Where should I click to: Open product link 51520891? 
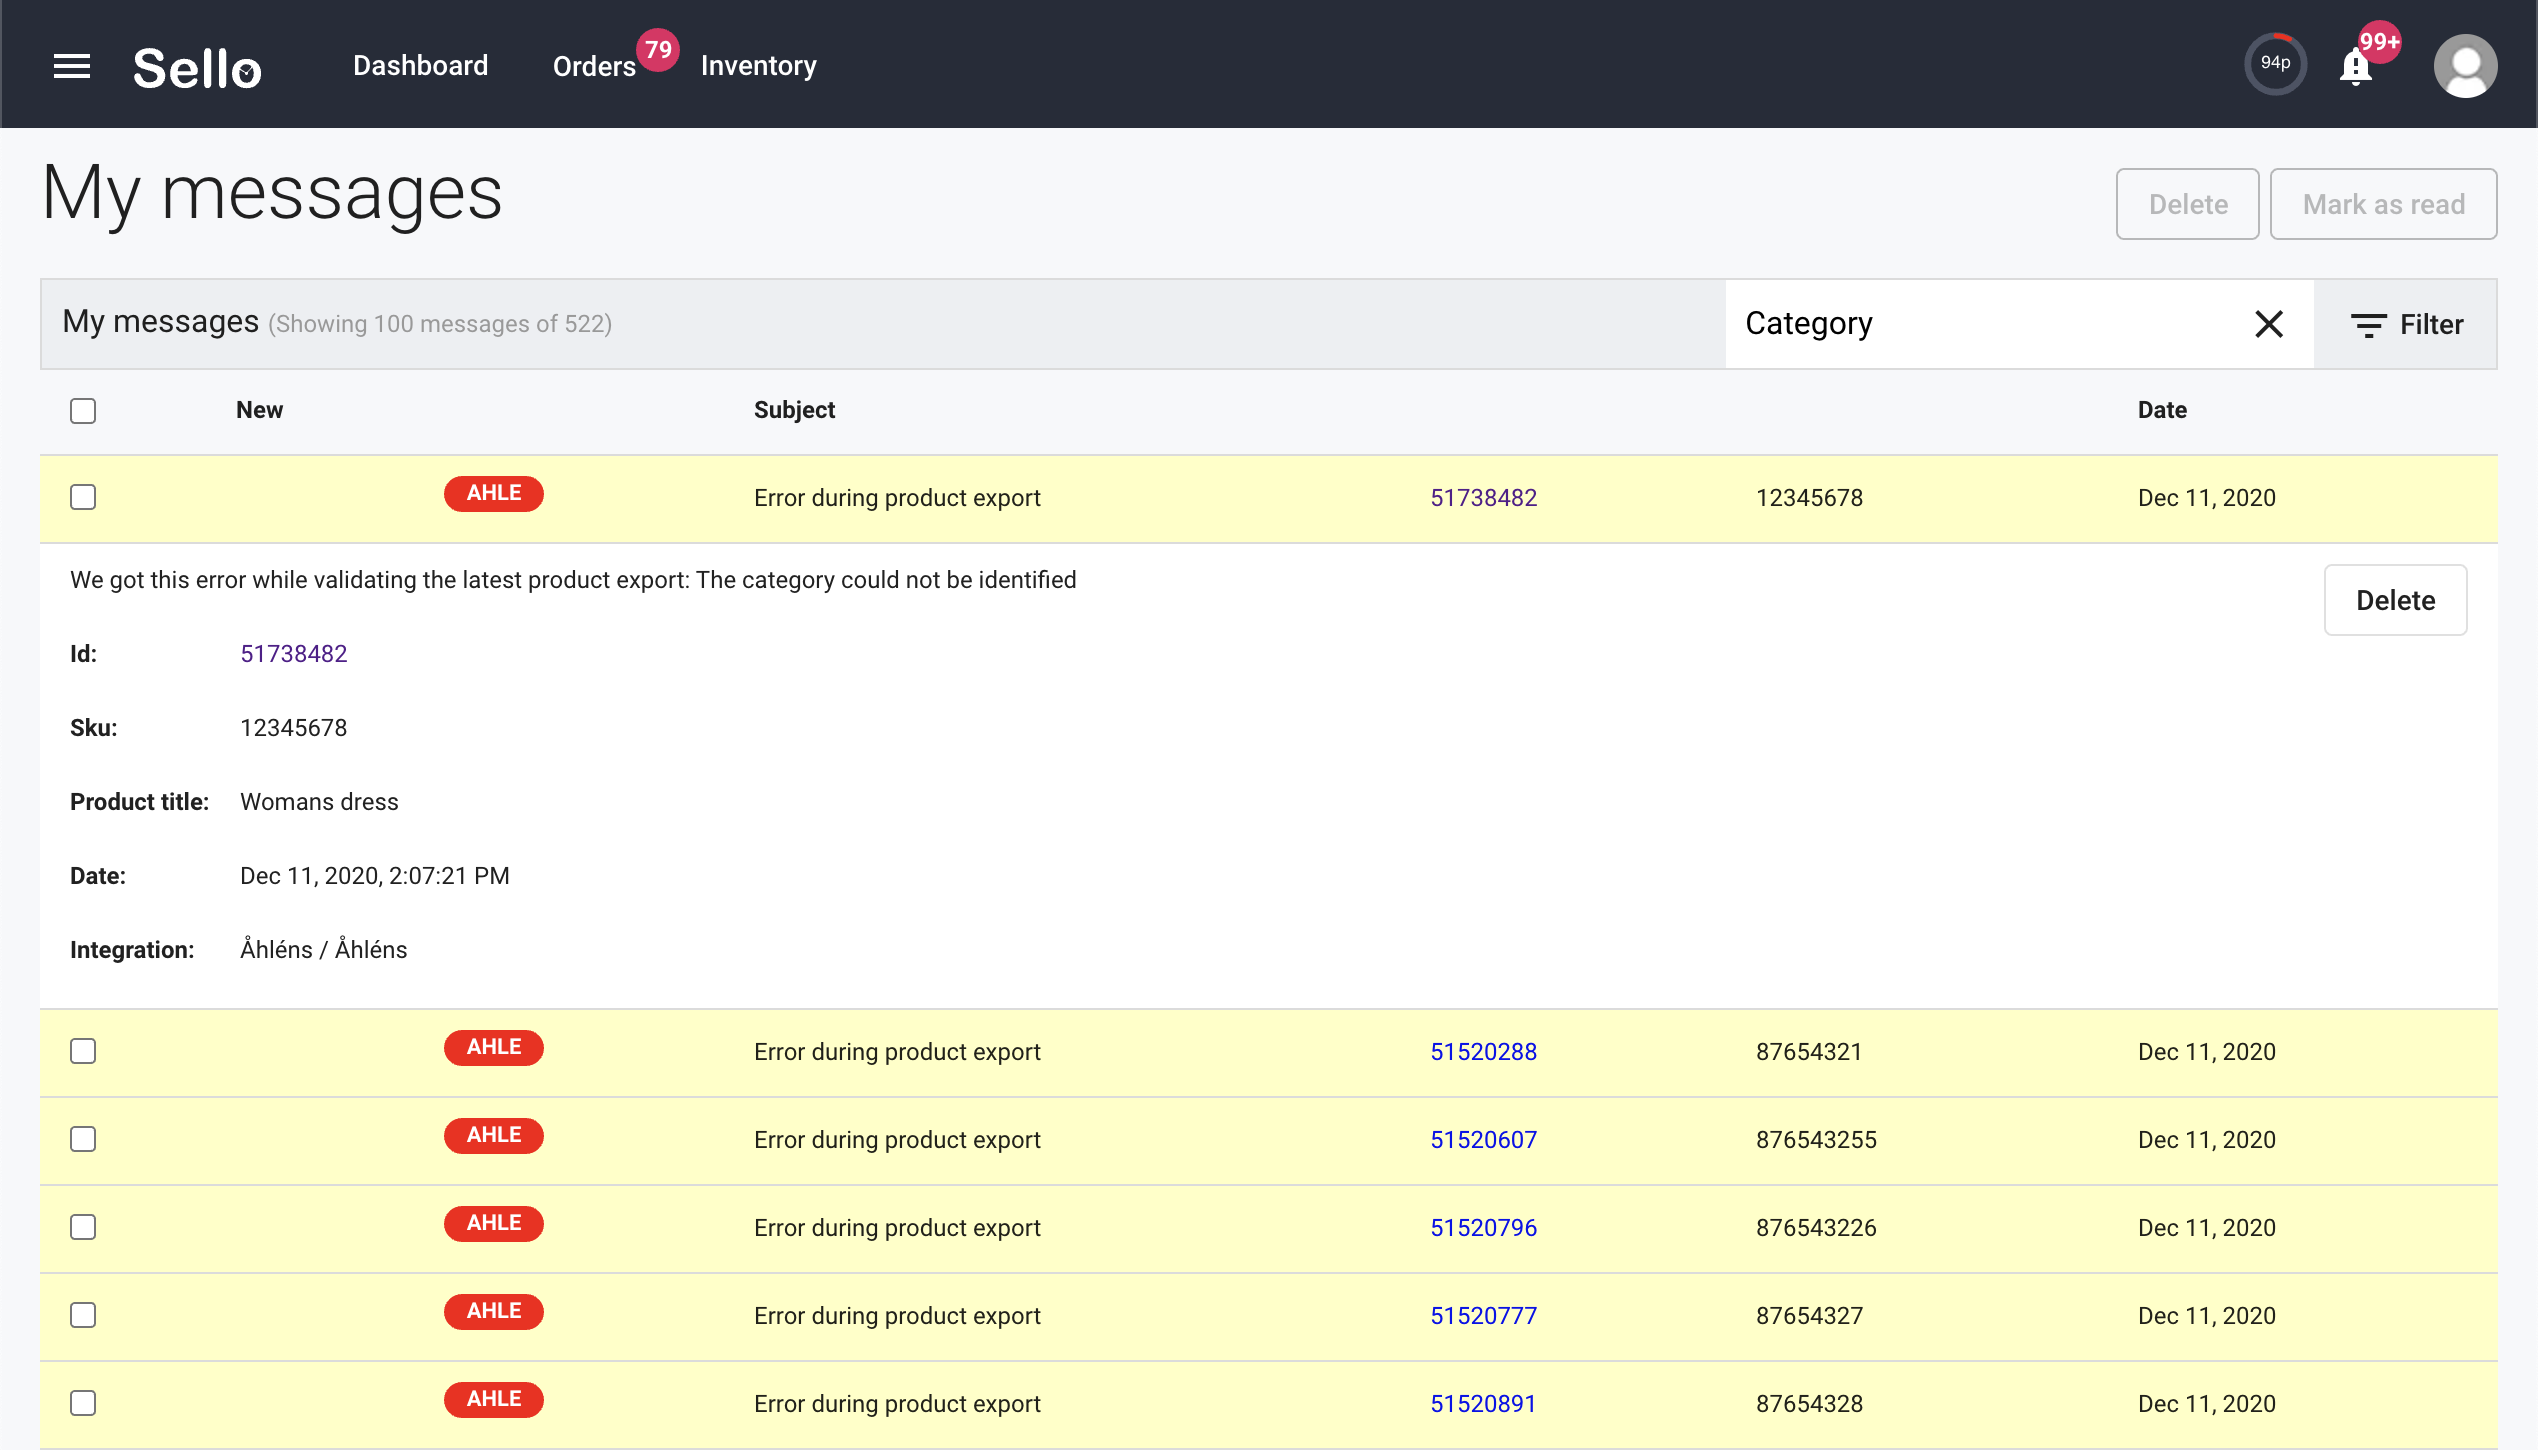[1483, 1404]
